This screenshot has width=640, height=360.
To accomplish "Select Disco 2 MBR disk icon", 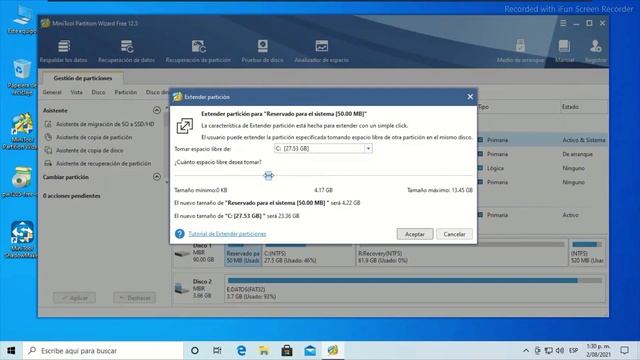I will (x=182, y=288).
